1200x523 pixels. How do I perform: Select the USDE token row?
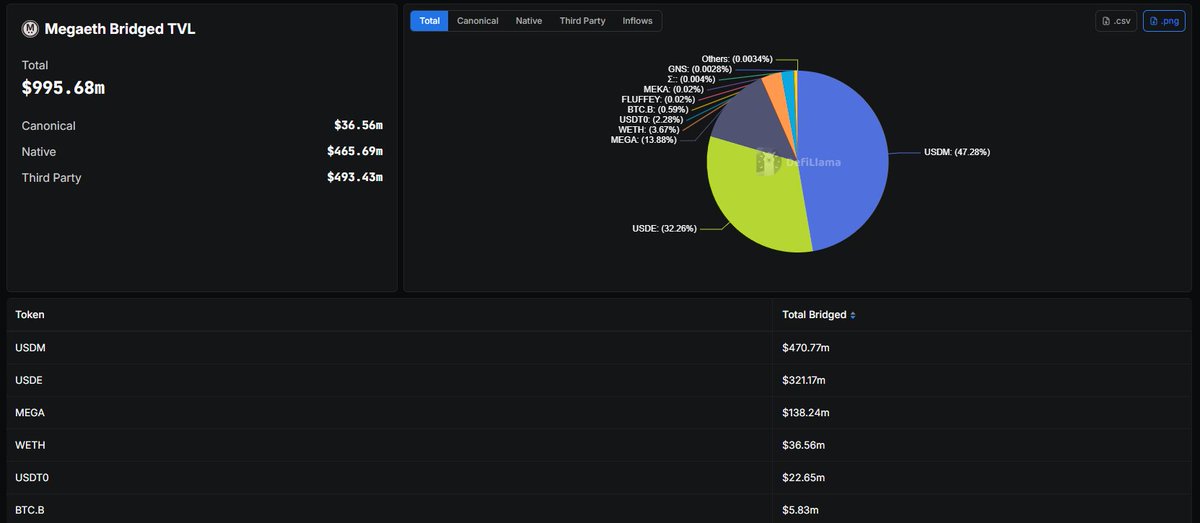point(600,380)
